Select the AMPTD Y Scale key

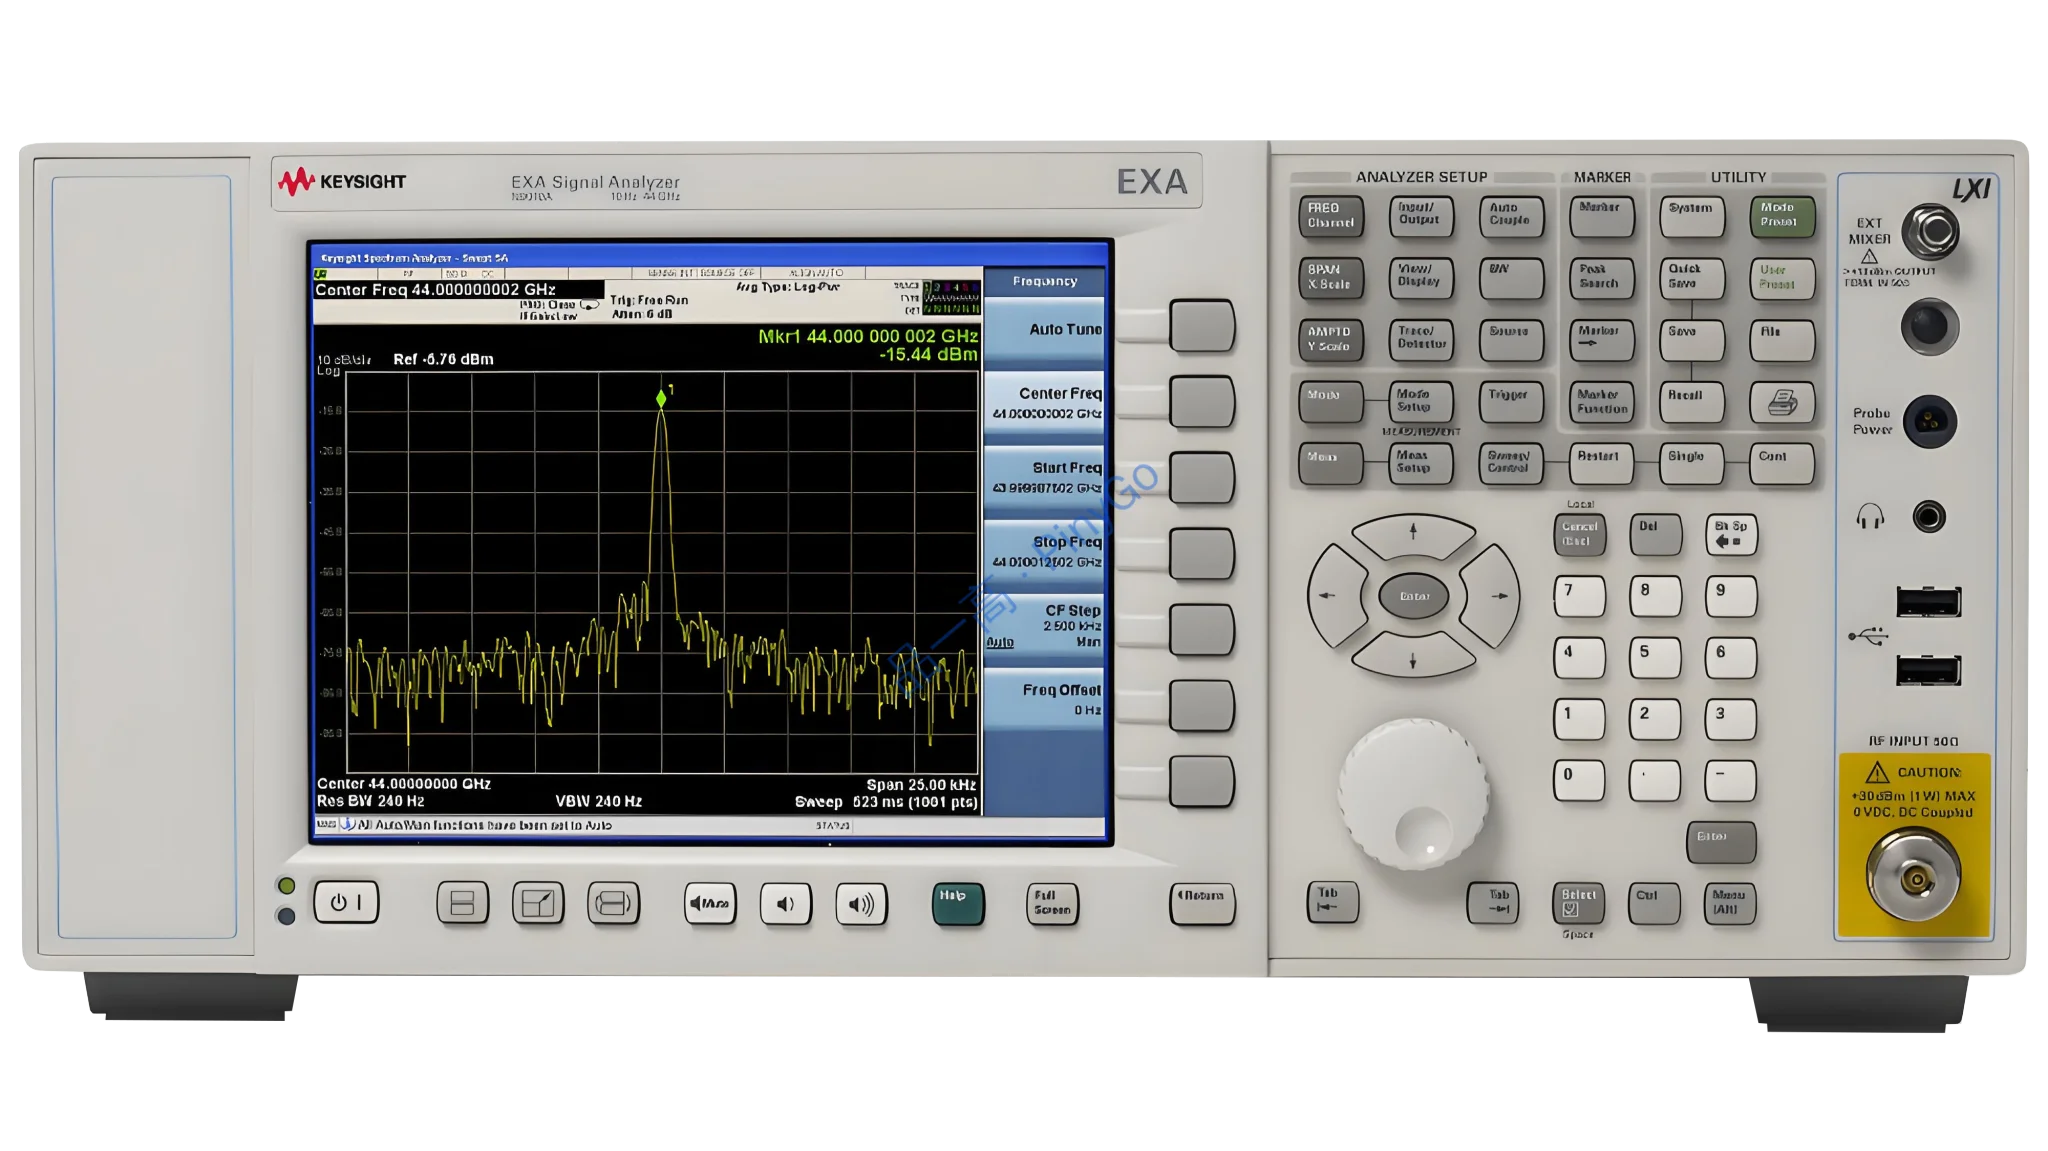point(1331,339)
